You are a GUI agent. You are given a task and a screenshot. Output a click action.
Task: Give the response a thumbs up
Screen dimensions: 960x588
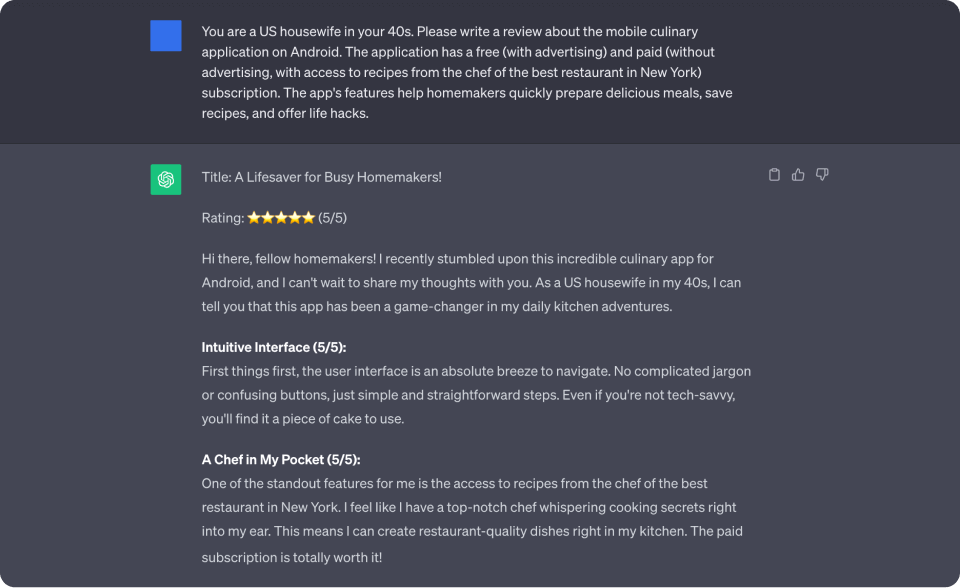798,175
